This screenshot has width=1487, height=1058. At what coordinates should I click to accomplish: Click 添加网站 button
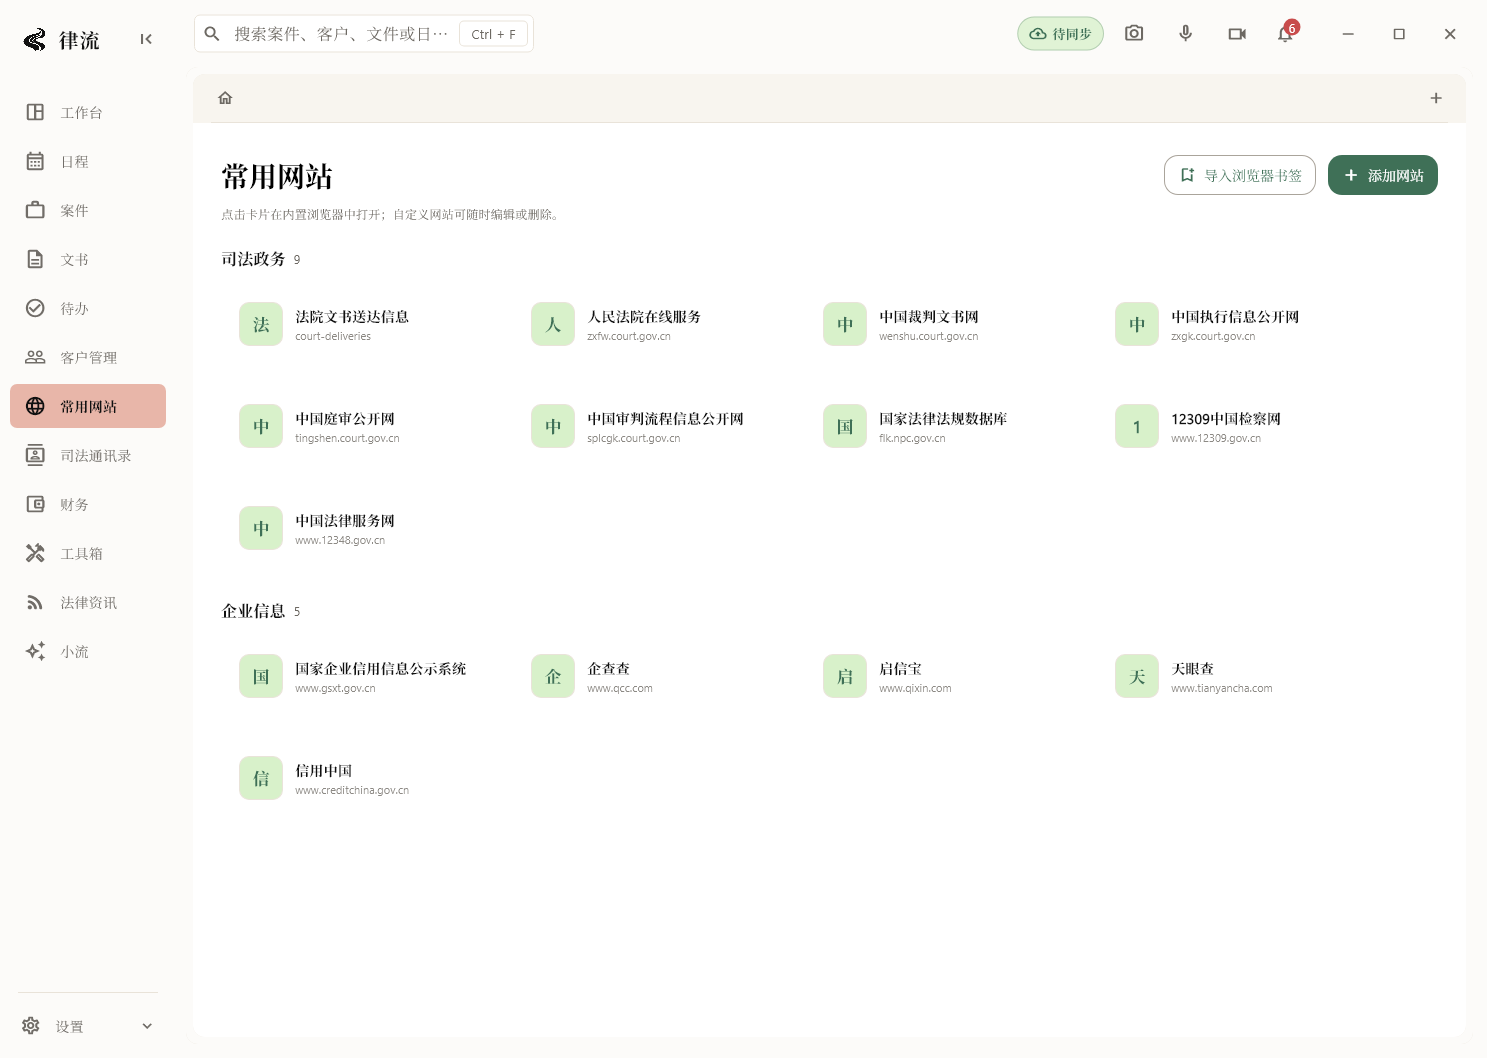coord(1383,175)
